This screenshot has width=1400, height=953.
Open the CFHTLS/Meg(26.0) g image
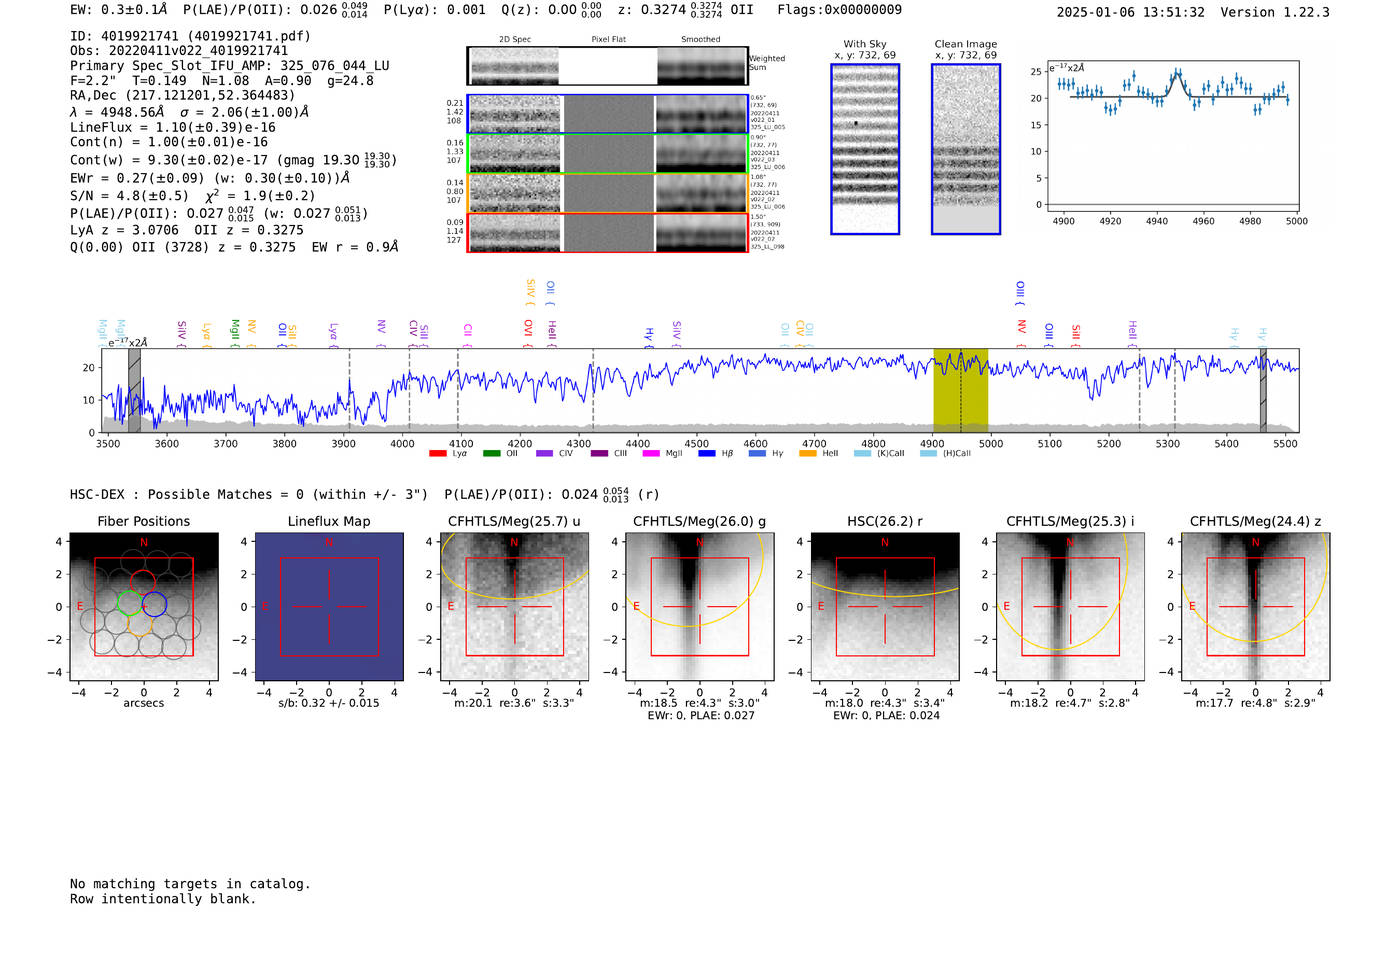click(x=699, y=606)
